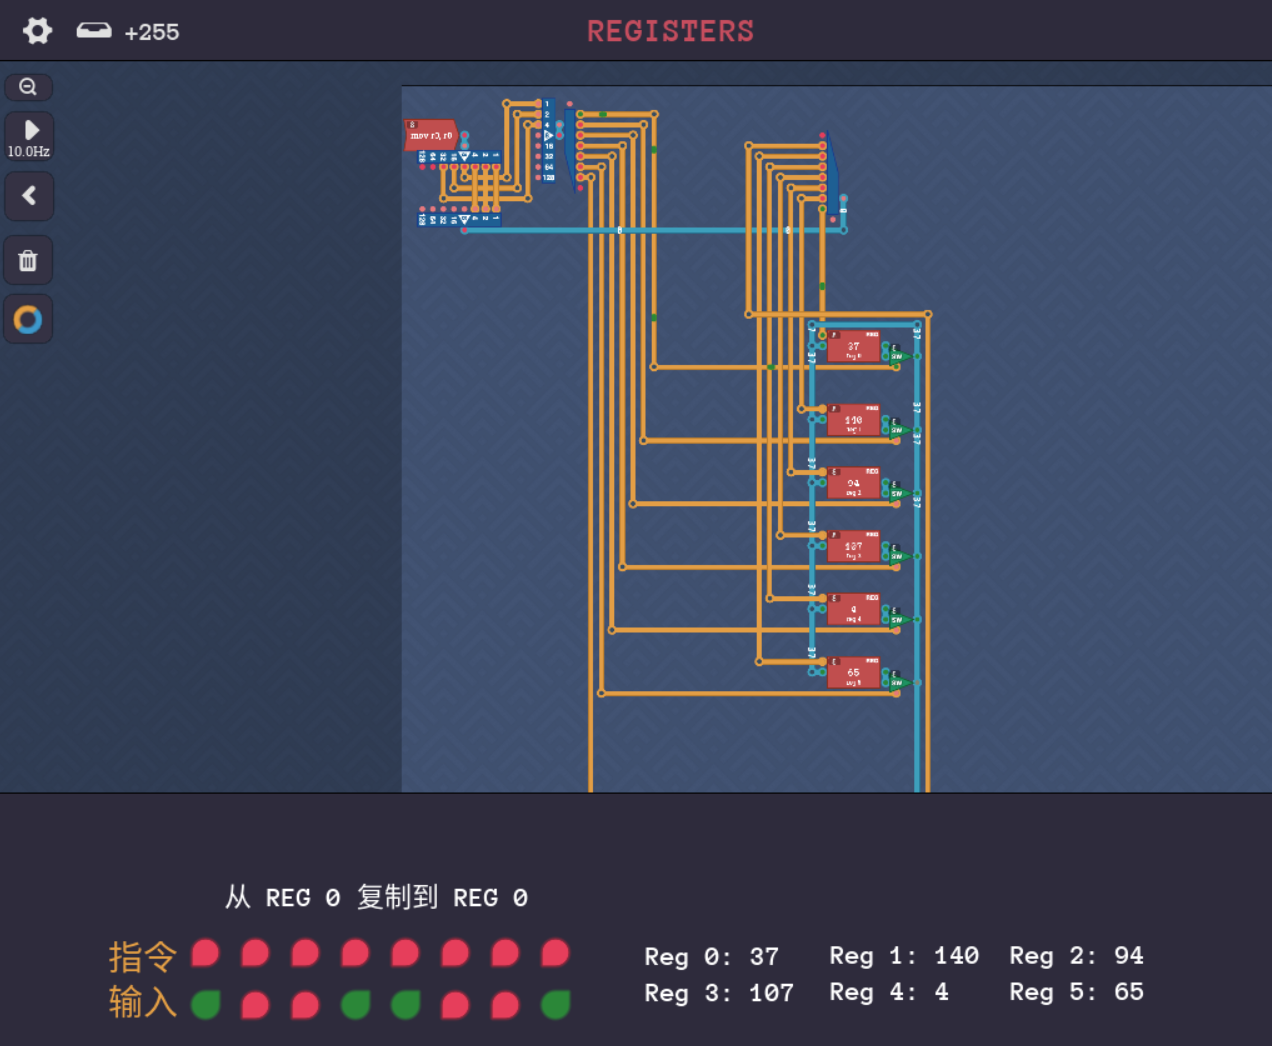Click the zoom out magnifier button
Viewport: 1272px width, 1046px height.
point(28,87)
